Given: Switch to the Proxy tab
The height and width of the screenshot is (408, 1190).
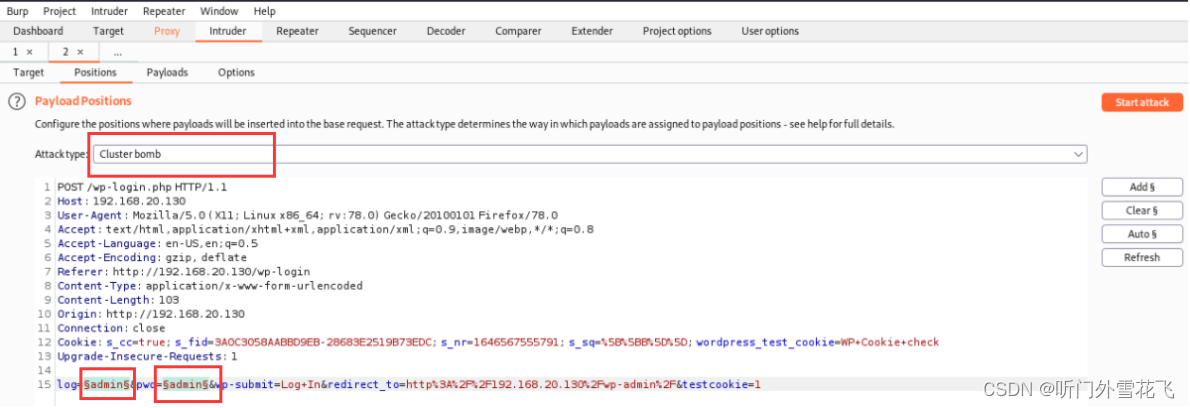Looking at the screenshot, I should coord(167,31).
